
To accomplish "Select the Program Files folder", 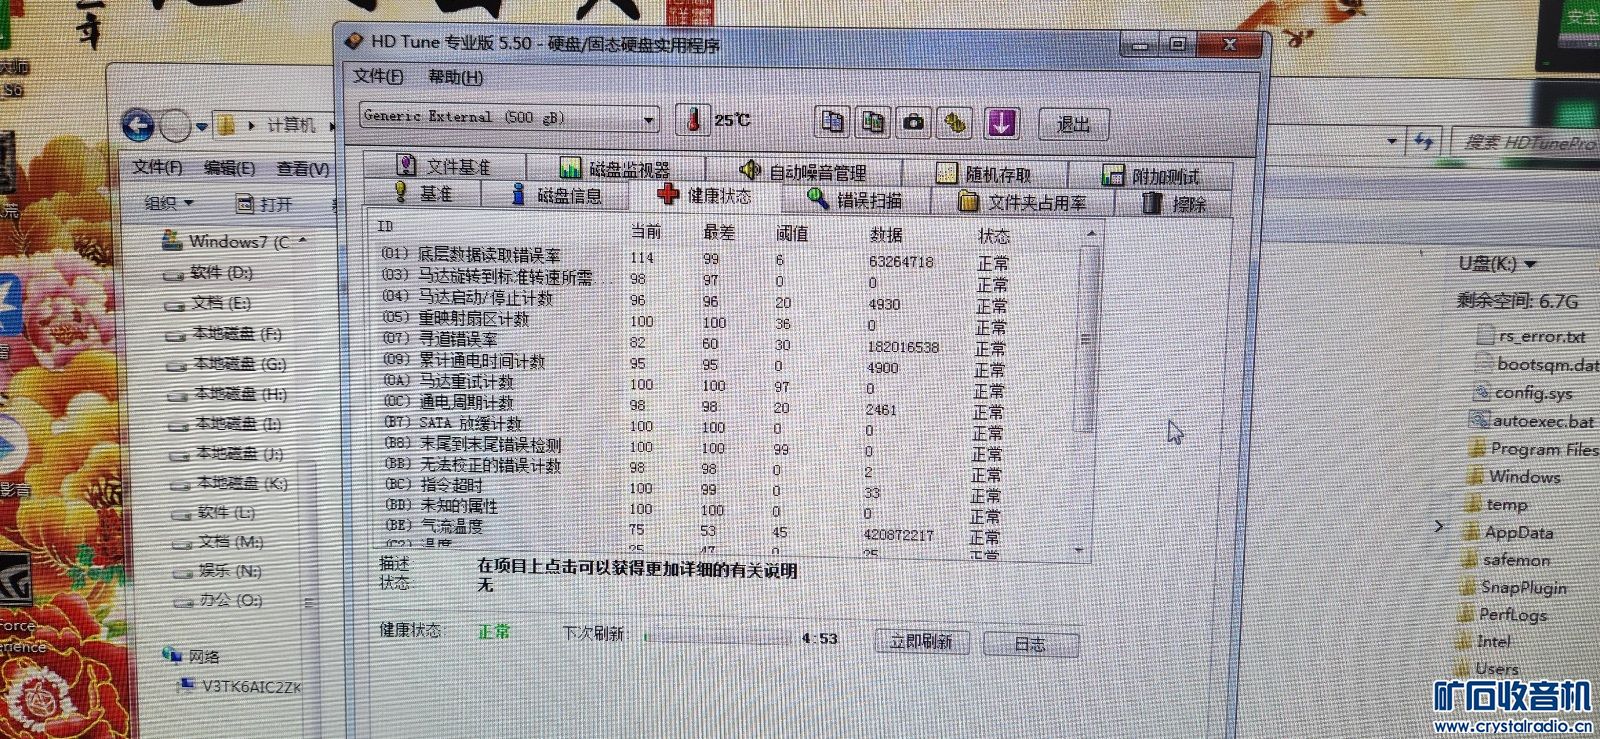I will [x=1534, y=449].
